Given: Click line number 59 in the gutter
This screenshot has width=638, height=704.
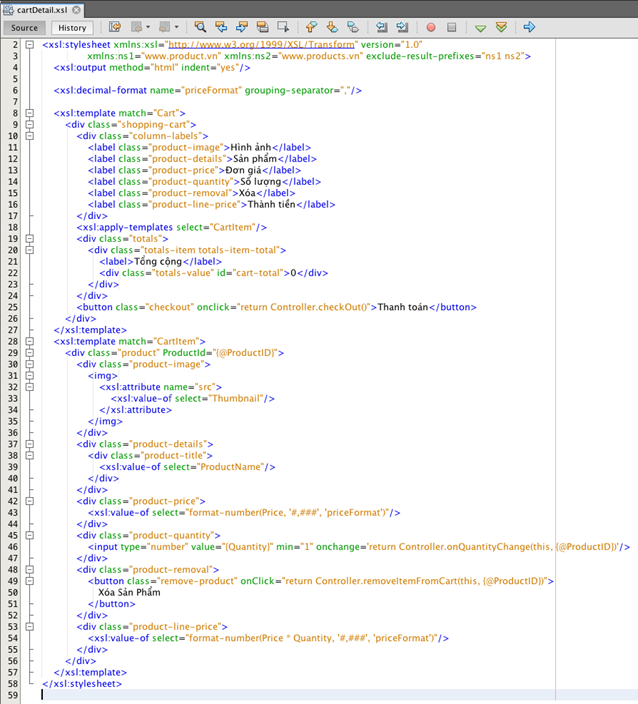Looking at the screenshot, I should coord(13,695).
